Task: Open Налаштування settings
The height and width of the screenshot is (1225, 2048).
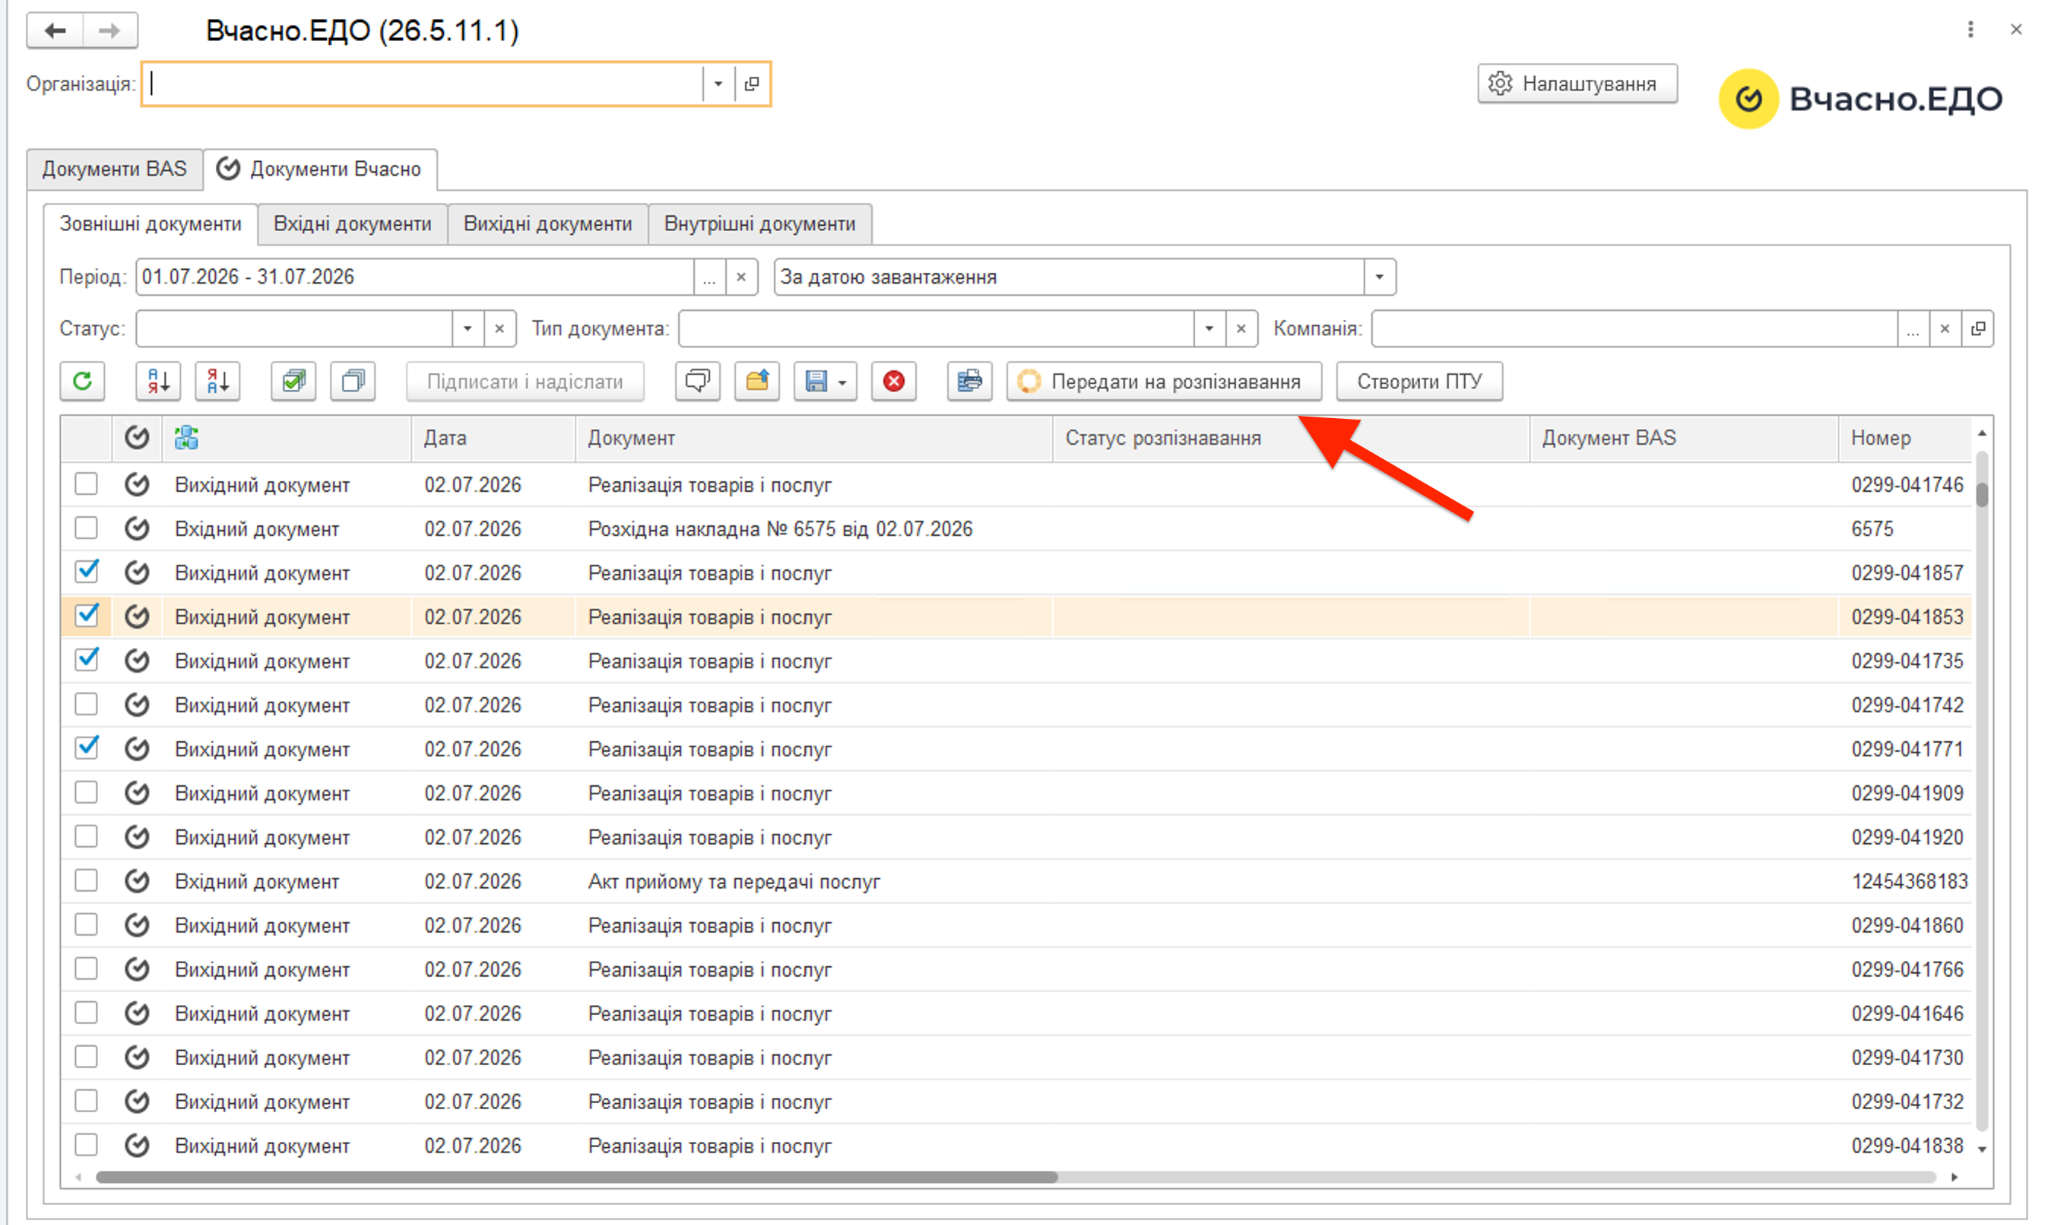Action: click(1577, 84)
